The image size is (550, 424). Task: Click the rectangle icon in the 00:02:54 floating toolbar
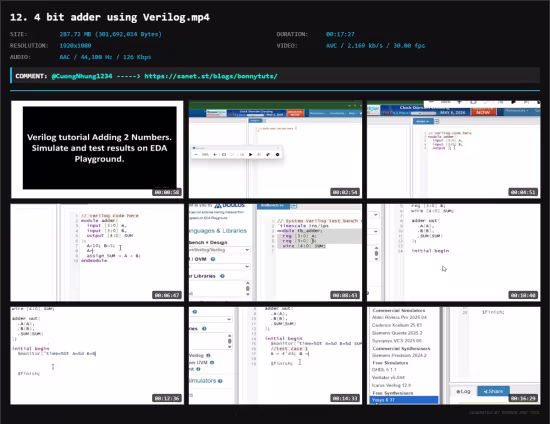(x=224, y=154)
